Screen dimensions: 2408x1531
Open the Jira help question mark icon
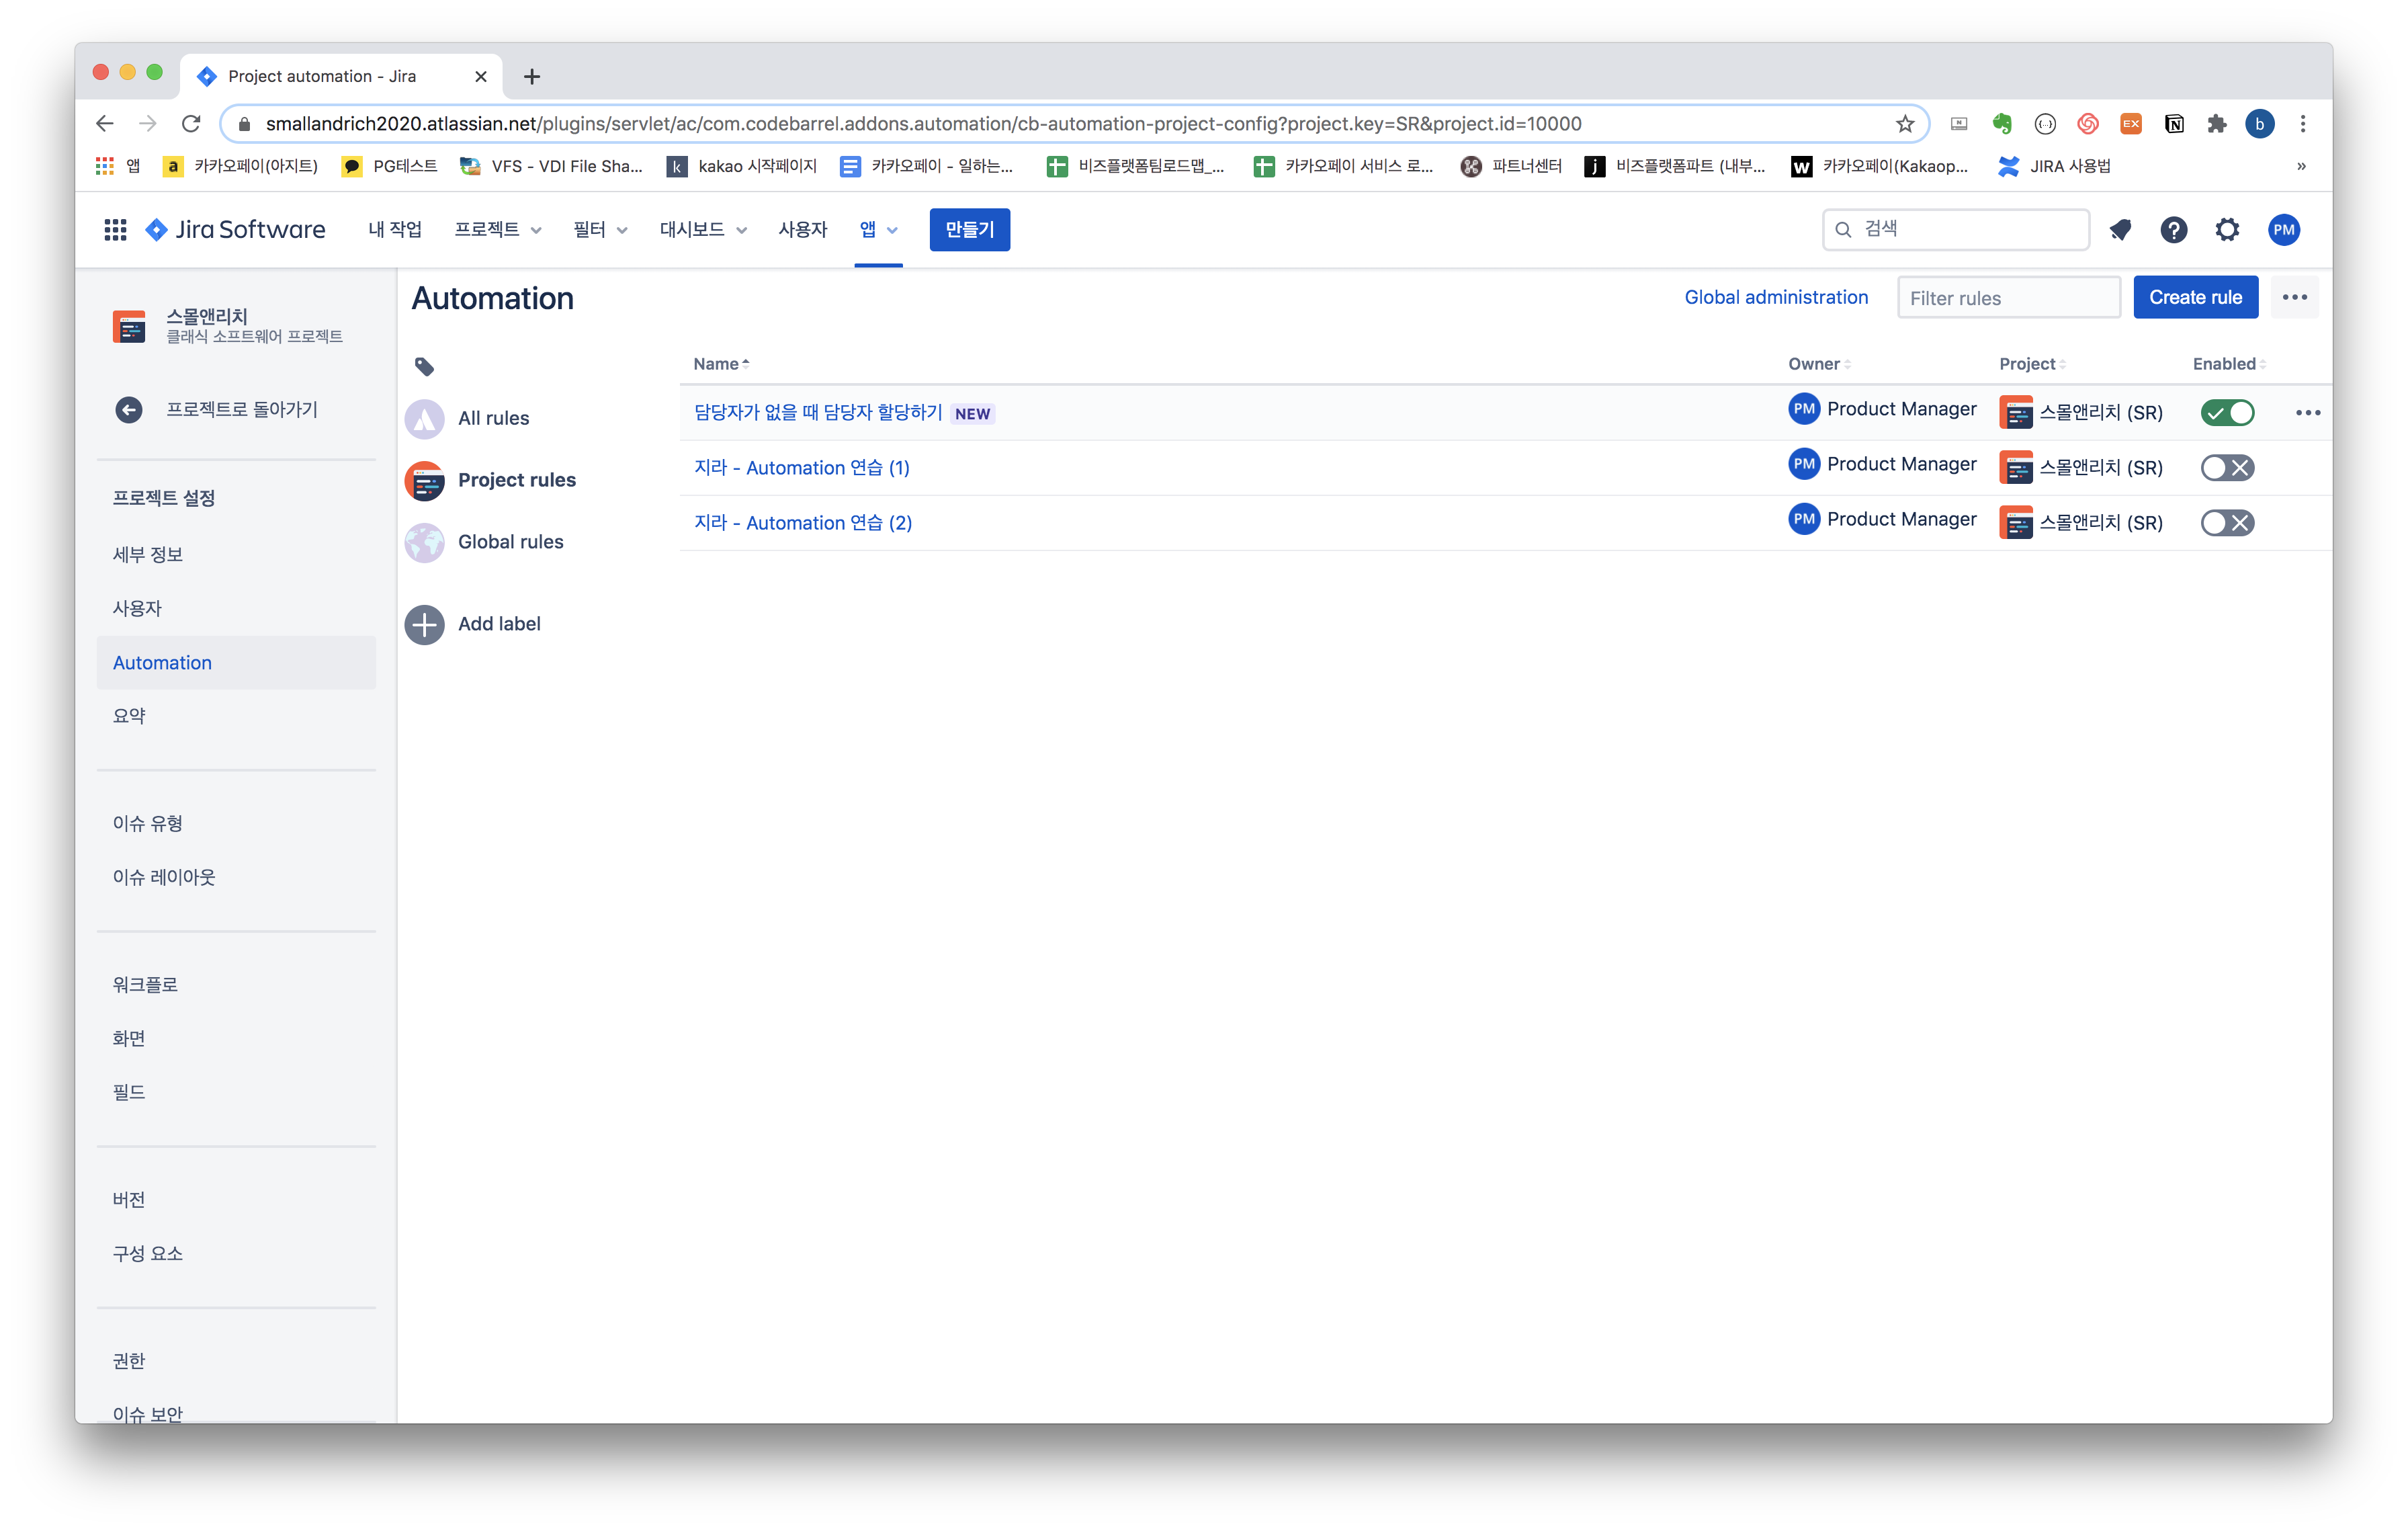click(x=2173, y=230)
